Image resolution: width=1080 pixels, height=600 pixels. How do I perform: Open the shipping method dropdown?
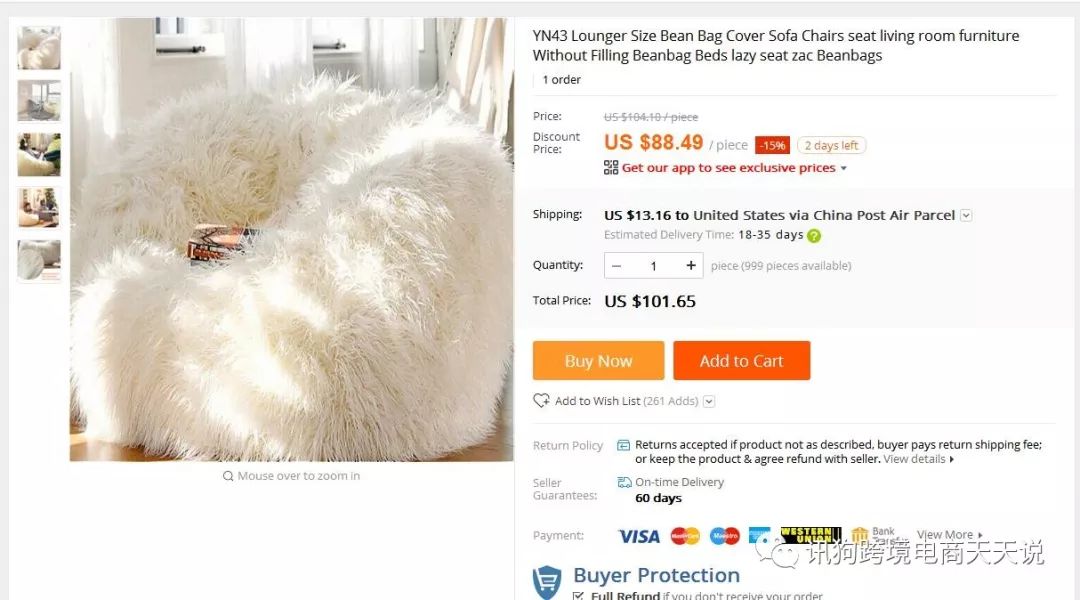click(966, 215)
